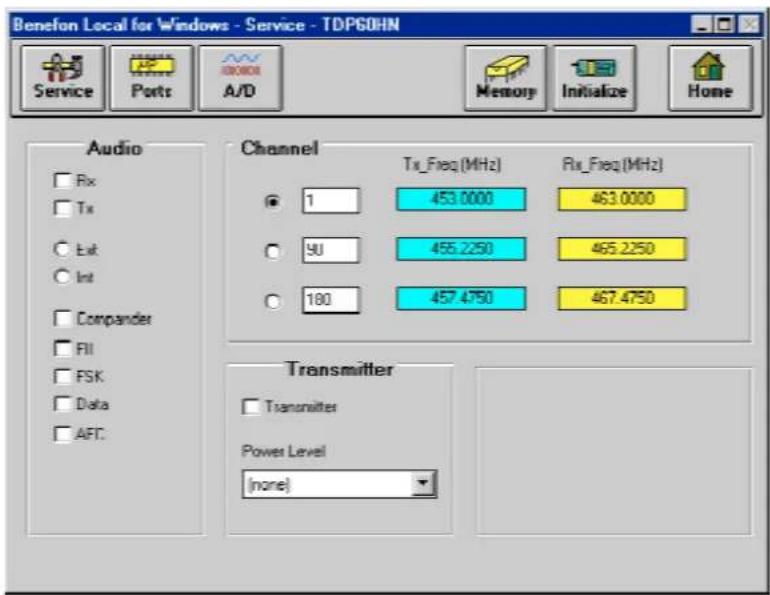Click the channel 90 input field
The width and height of the screenshot is (770, 595).
tap(331, 250)
